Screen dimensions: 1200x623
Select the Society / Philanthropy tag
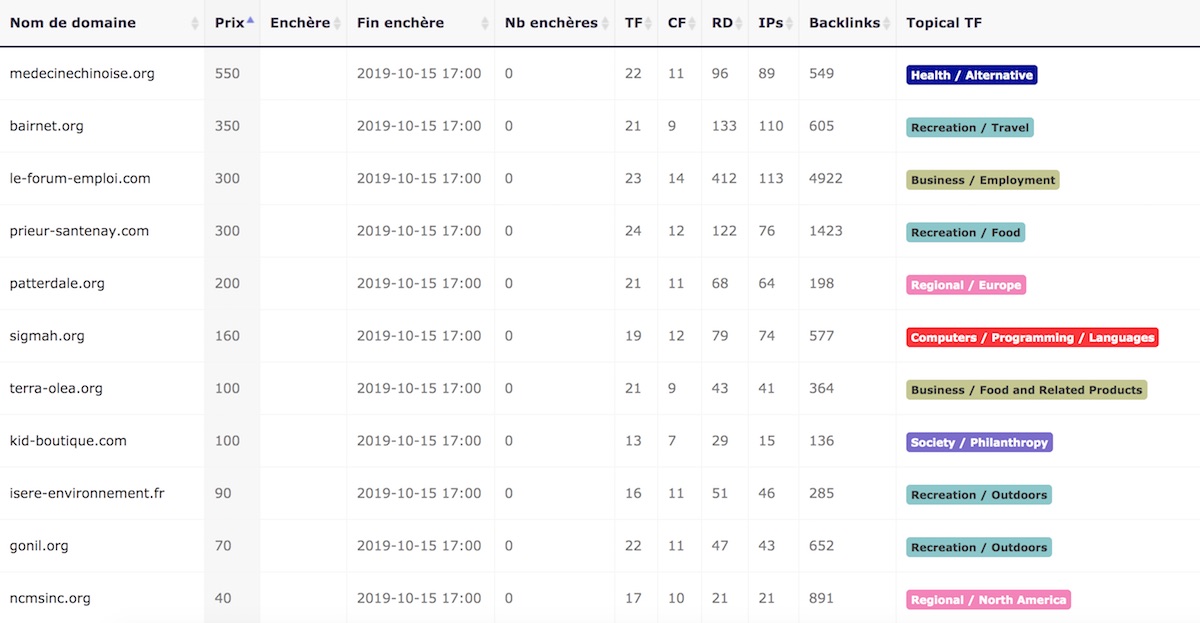979,443
